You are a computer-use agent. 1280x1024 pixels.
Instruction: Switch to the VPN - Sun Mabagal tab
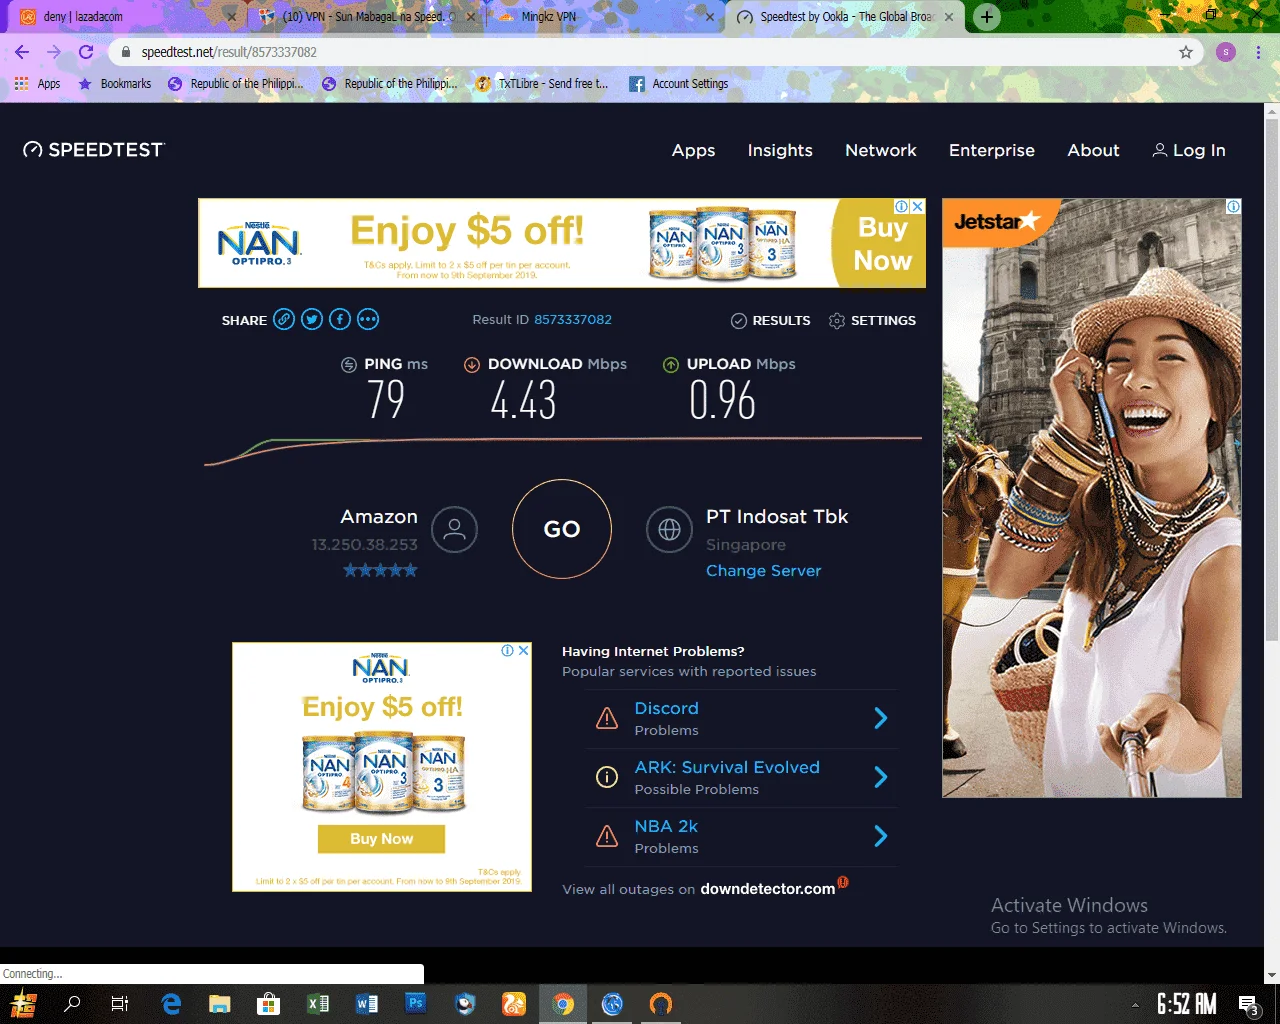click(367, 17)
